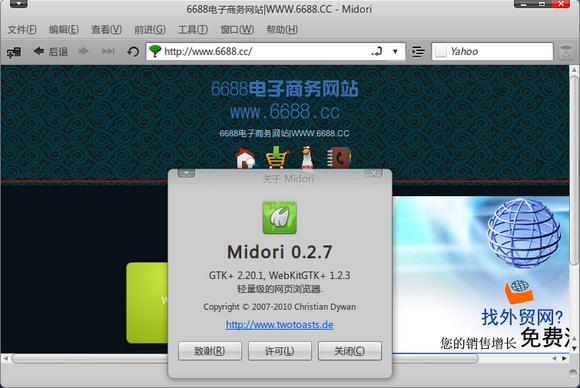Click the 6688电子商务网站 blue heading
The height and width of the screenshot is (388, 580).
click(x=284, y=89)
